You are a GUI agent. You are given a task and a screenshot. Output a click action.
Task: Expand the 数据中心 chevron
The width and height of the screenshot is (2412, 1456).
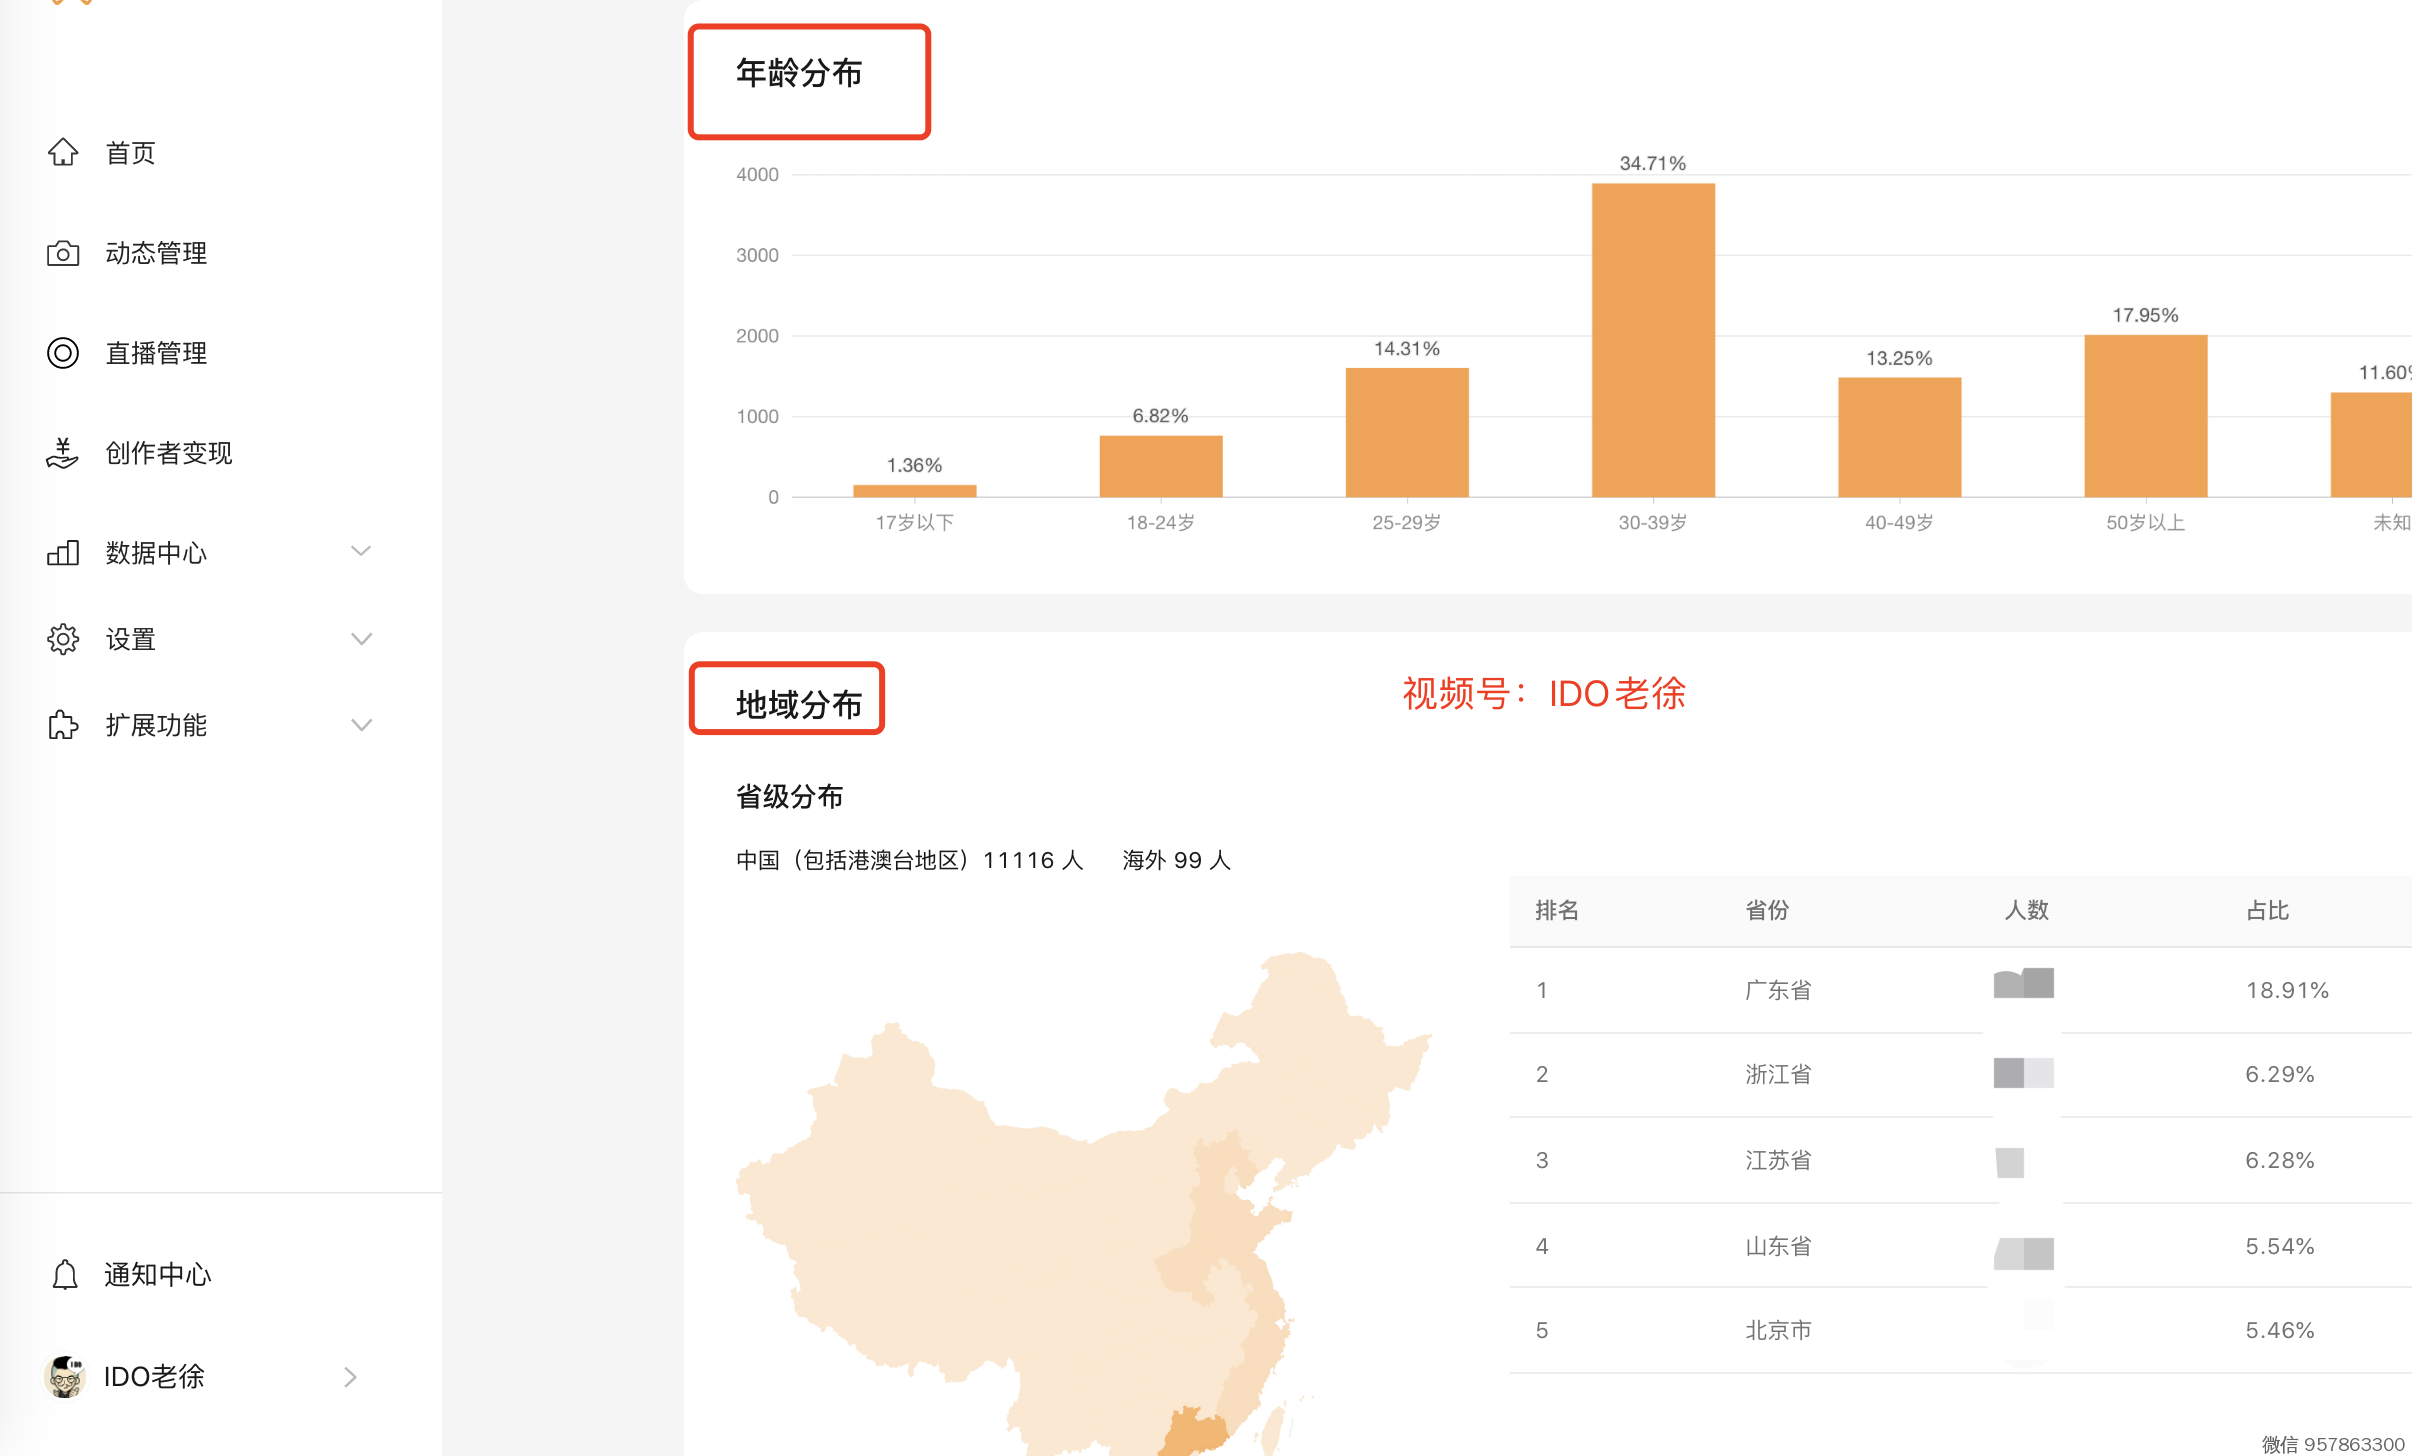pos(361,551)
